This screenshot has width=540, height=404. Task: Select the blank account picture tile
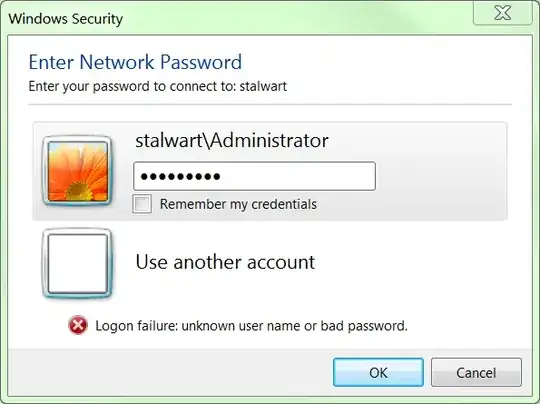click(x=77, y=263)
